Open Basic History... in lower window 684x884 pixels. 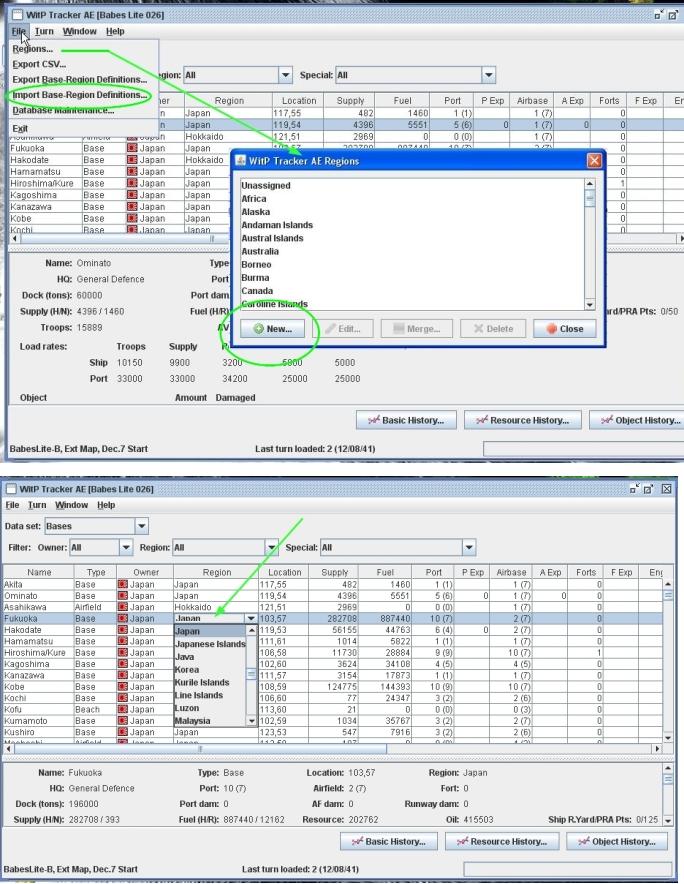(389, 841)
